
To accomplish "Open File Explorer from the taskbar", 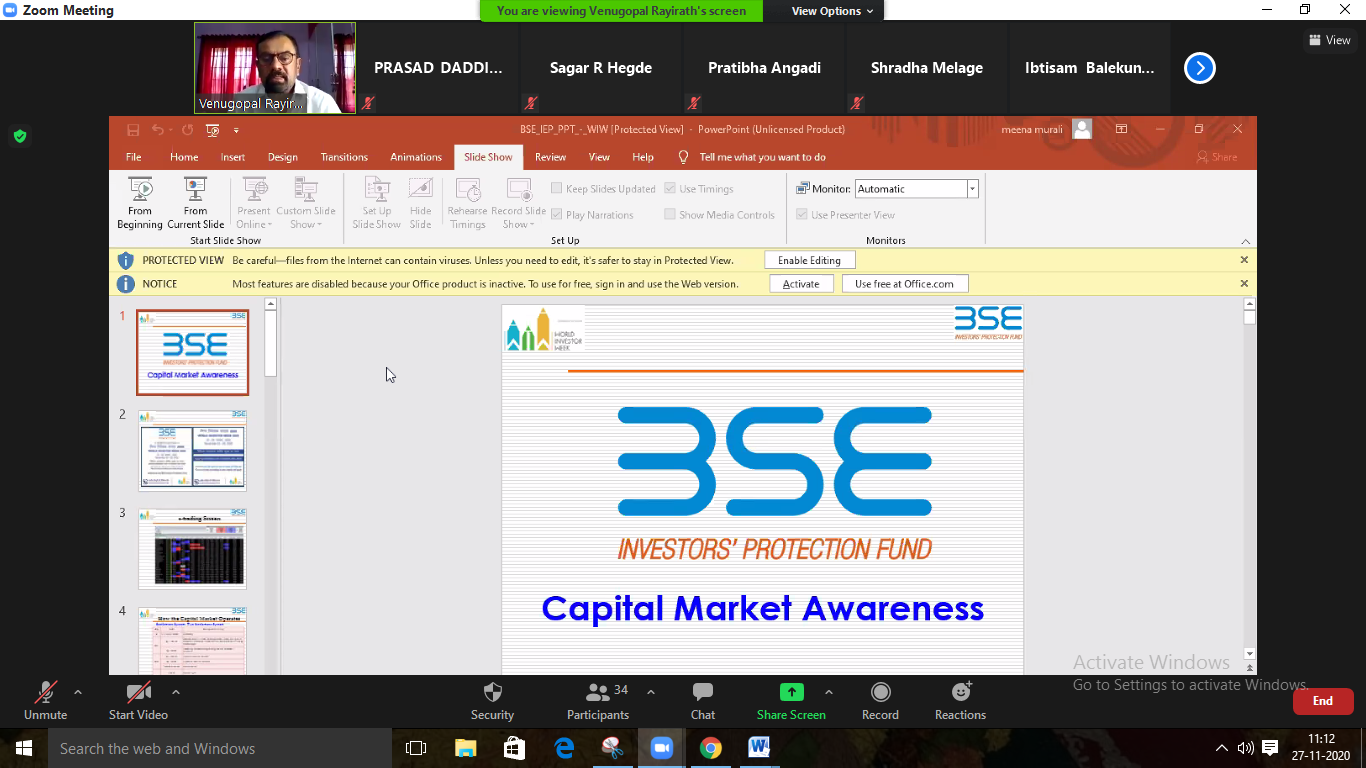I will click(465, 748).
